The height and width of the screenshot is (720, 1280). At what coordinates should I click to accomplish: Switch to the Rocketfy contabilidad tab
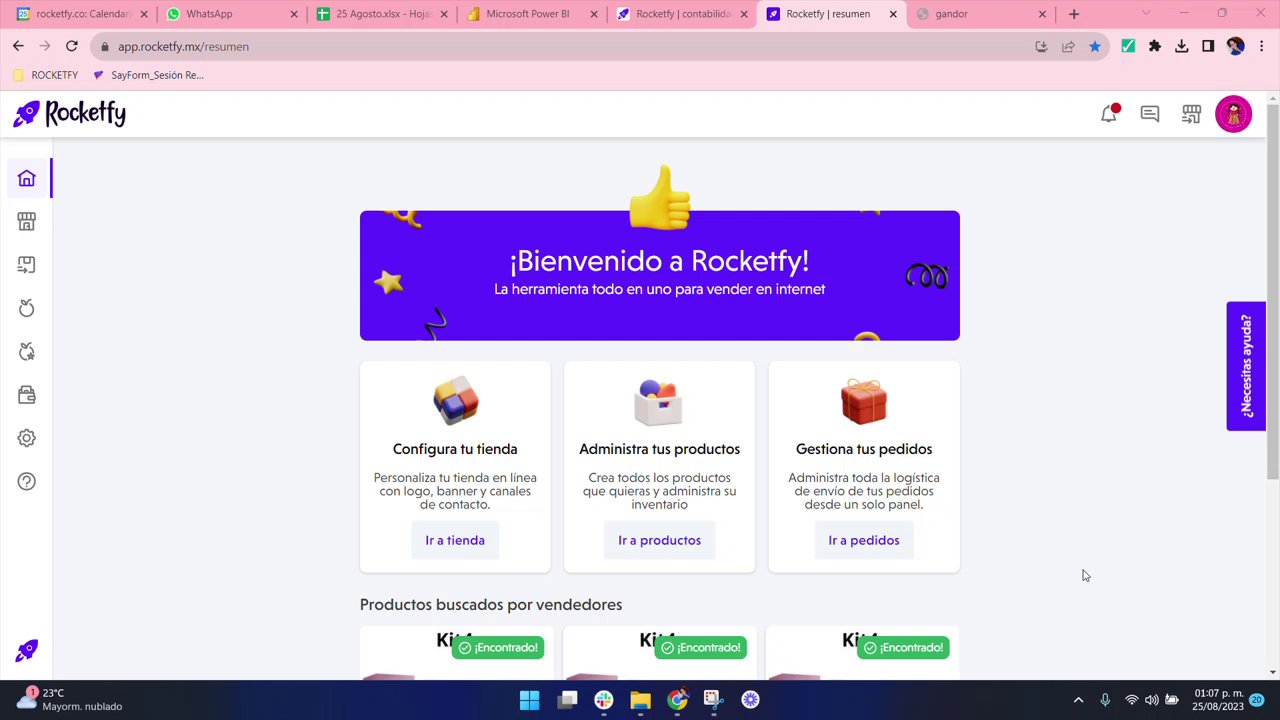click(x=679, y=14)
